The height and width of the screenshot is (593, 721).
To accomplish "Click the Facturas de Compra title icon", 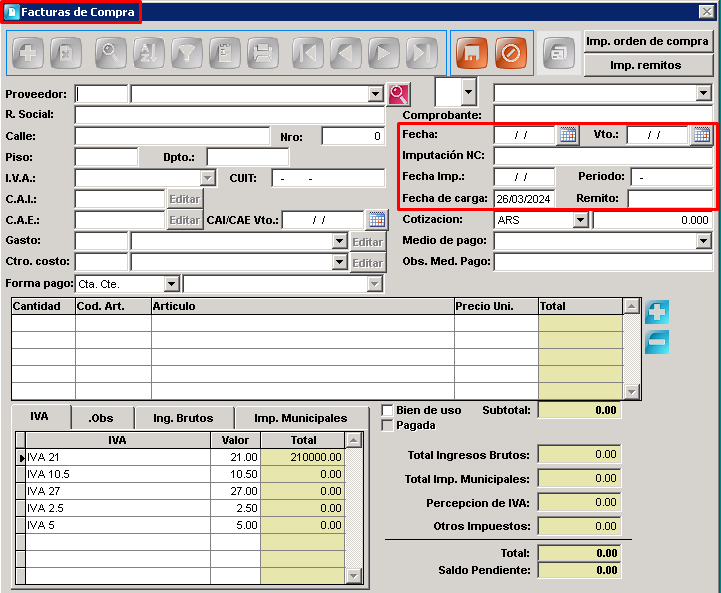I will point(13,12).
